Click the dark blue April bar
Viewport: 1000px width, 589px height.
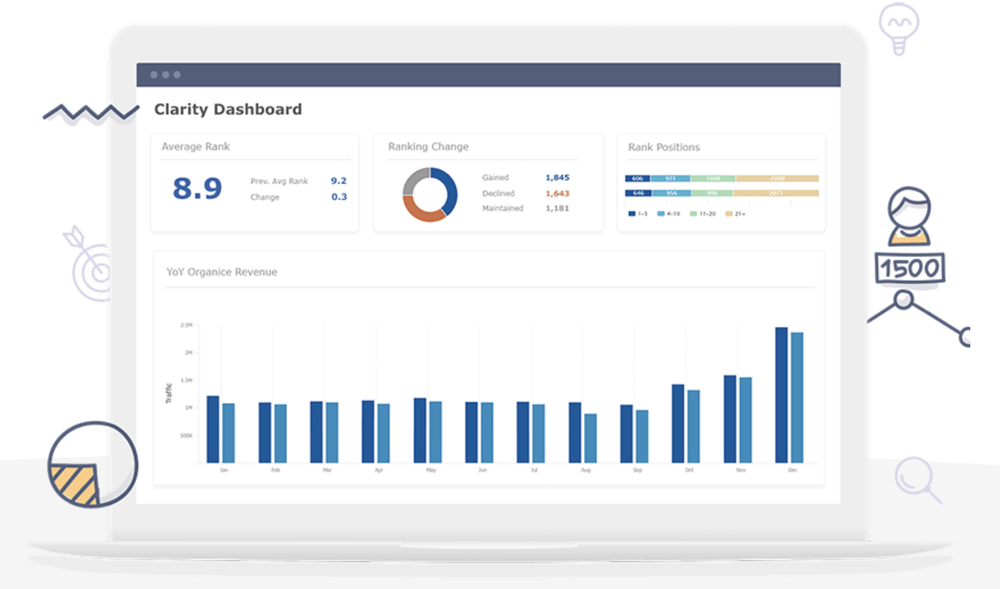coord(368,432)
